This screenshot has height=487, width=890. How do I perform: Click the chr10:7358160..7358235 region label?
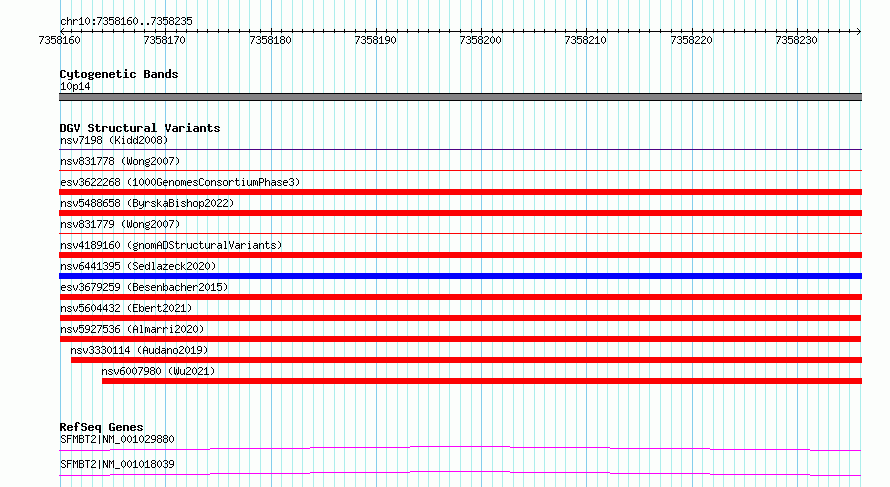126,21
